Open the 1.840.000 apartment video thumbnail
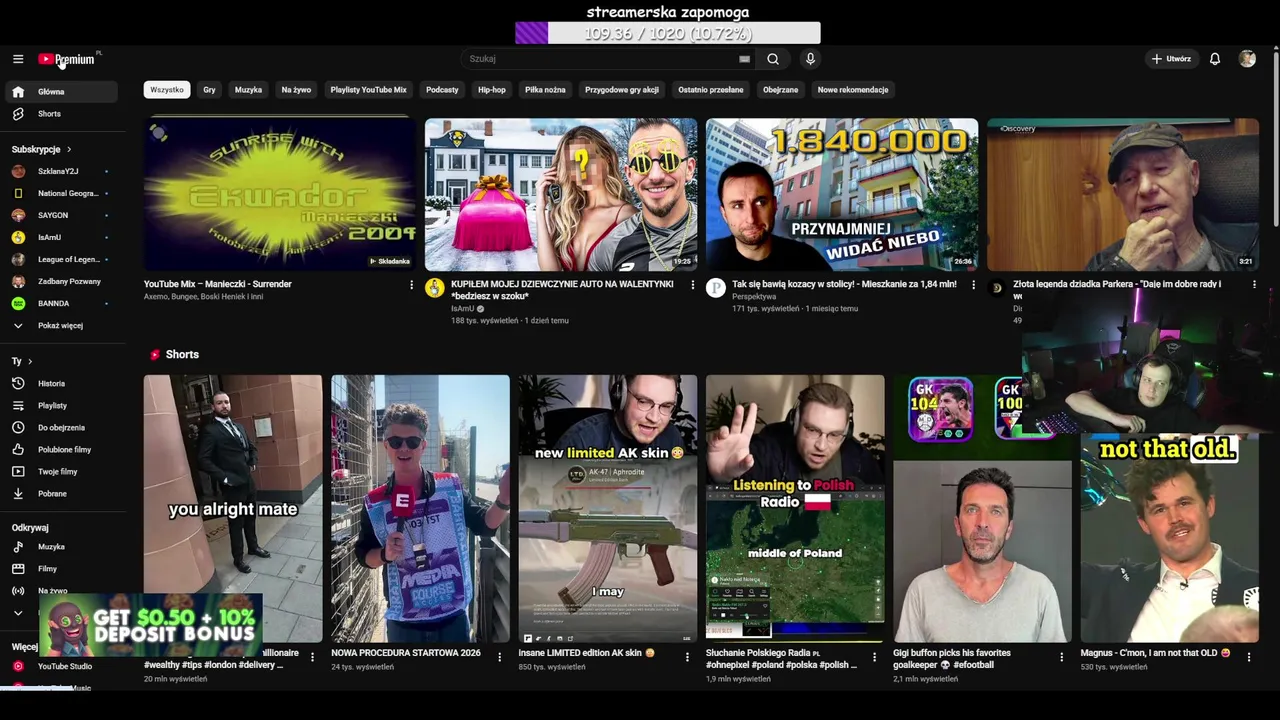Viewport: 1280px width, 720px height. point(842,194)
